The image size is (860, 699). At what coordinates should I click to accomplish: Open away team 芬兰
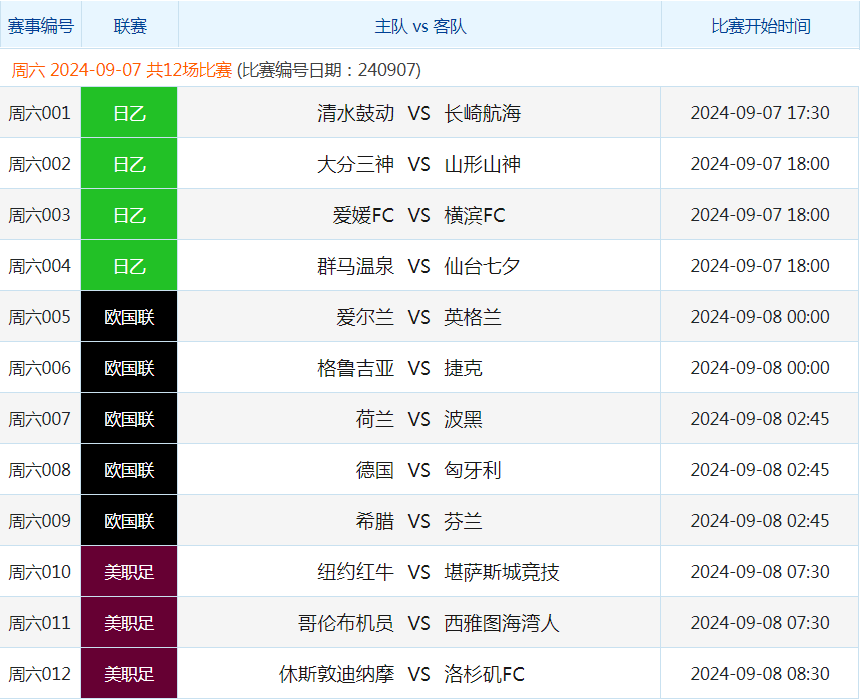pyautogui.click(x=463, y=521)
